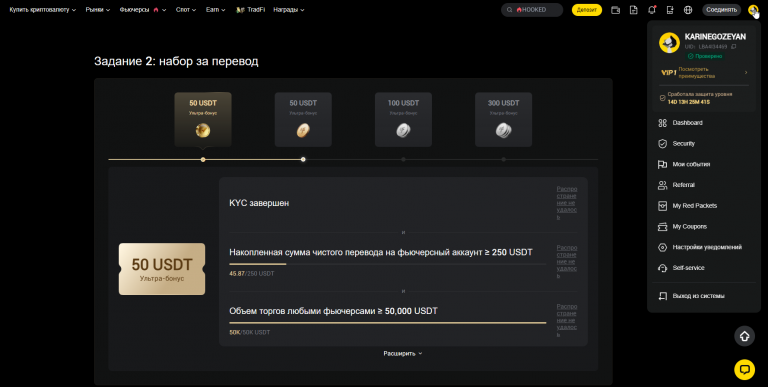Click the second milestone dot on progress line
Image resolution: width=768 pixels, height=387 pixels.
pyautogui.click(x=303, y=159)
